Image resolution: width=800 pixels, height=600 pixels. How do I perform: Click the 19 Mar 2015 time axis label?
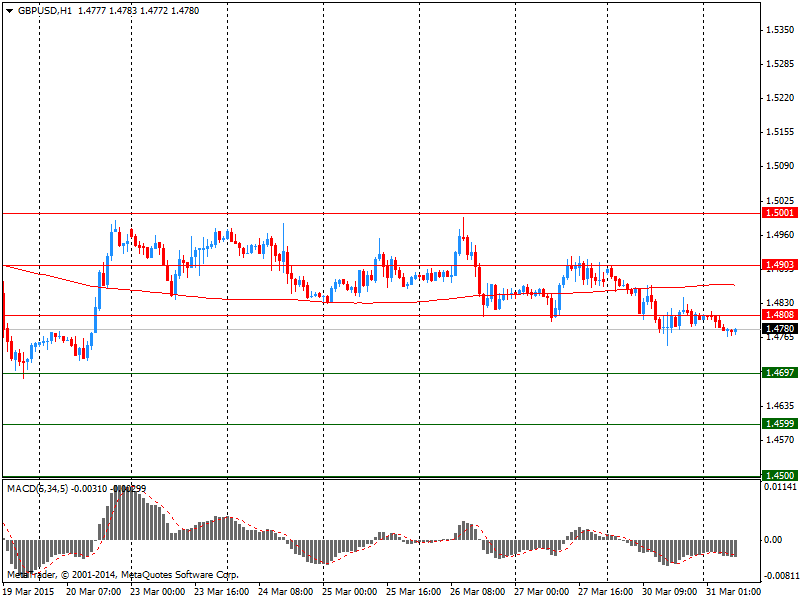click(x=29, y=591)
